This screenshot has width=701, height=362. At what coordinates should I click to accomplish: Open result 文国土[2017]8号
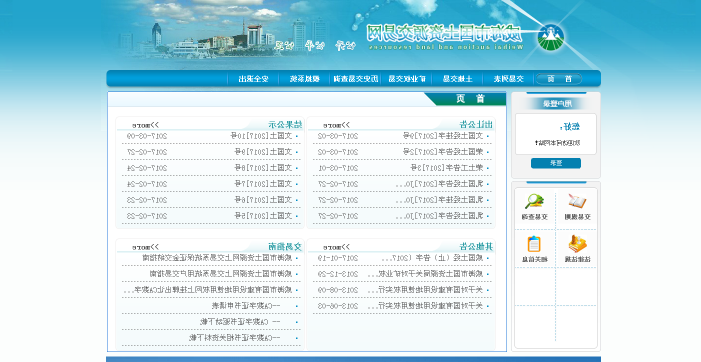click(x=263, y=168)
